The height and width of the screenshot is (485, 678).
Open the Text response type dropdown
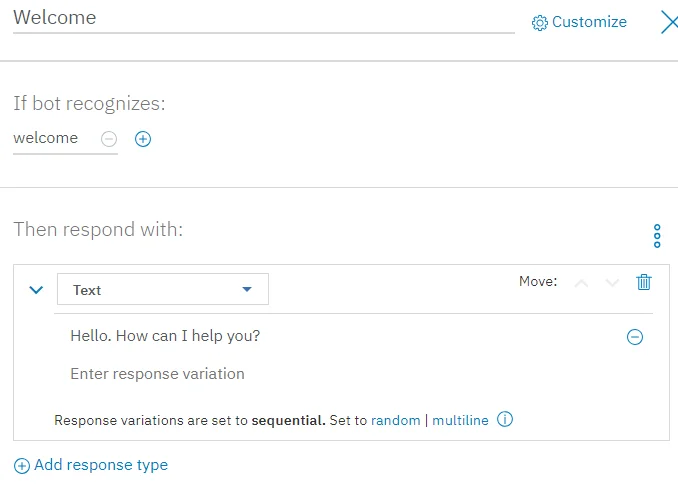coord(163,290)
